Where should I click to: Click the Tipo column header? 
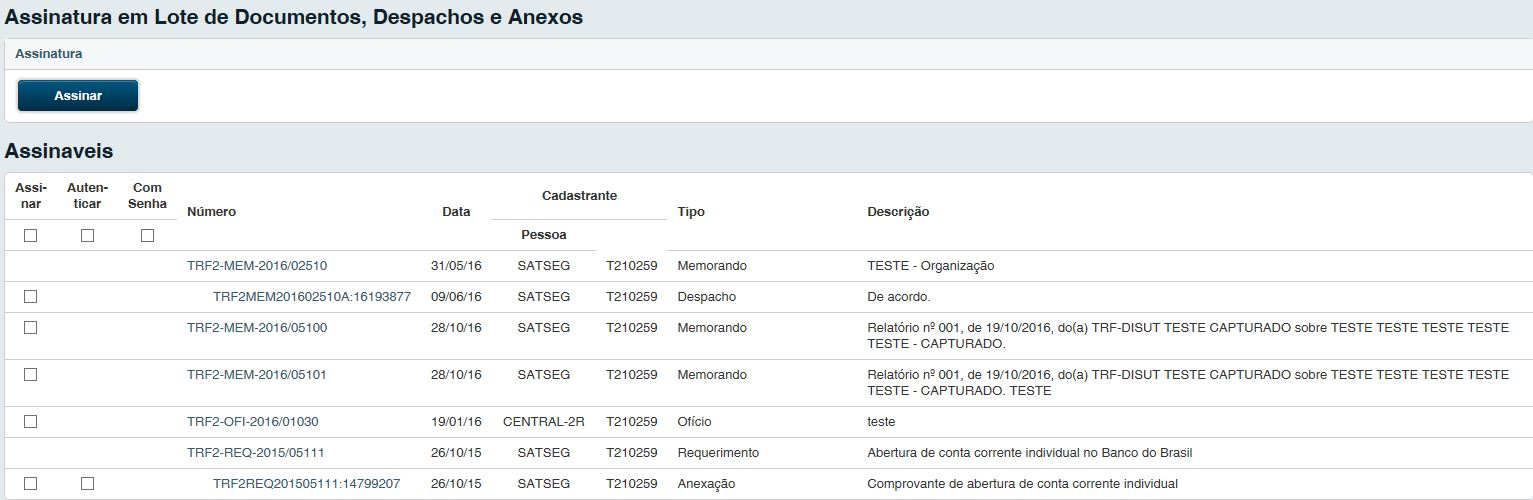tap(691, 212)
